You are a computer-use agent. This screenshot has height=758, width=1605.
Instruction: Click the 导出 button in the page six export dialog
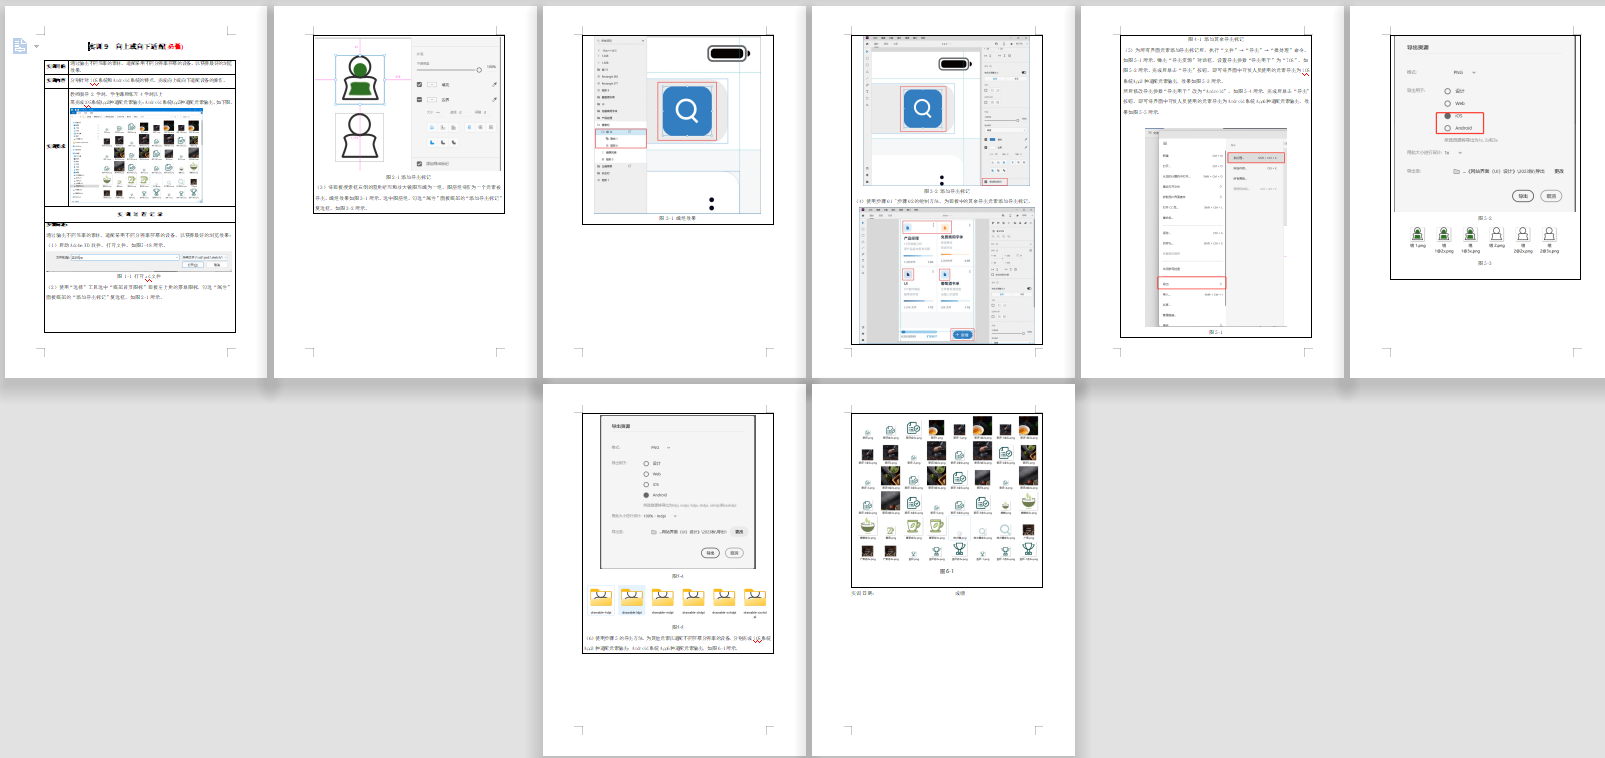click(1523, 196)
